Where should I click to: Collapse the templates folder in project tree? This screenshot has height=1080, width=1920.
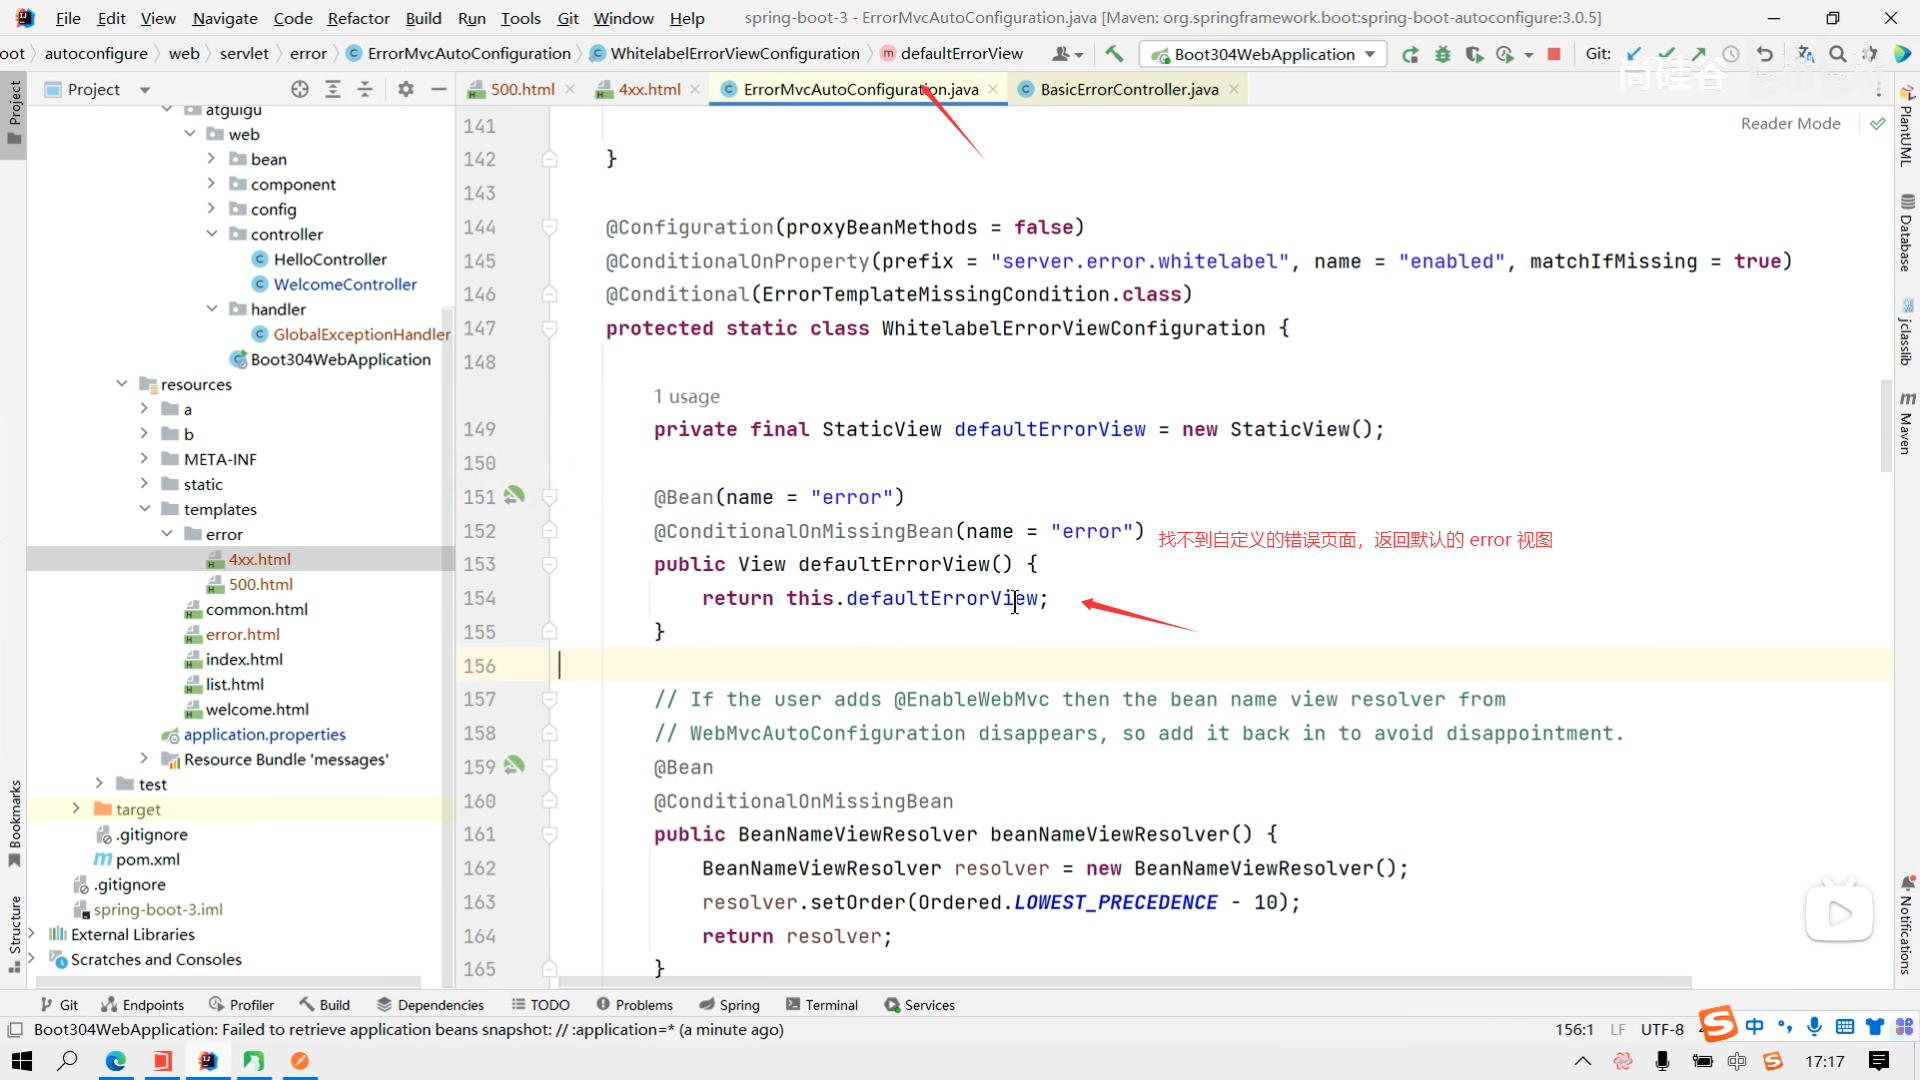(145, 509)
